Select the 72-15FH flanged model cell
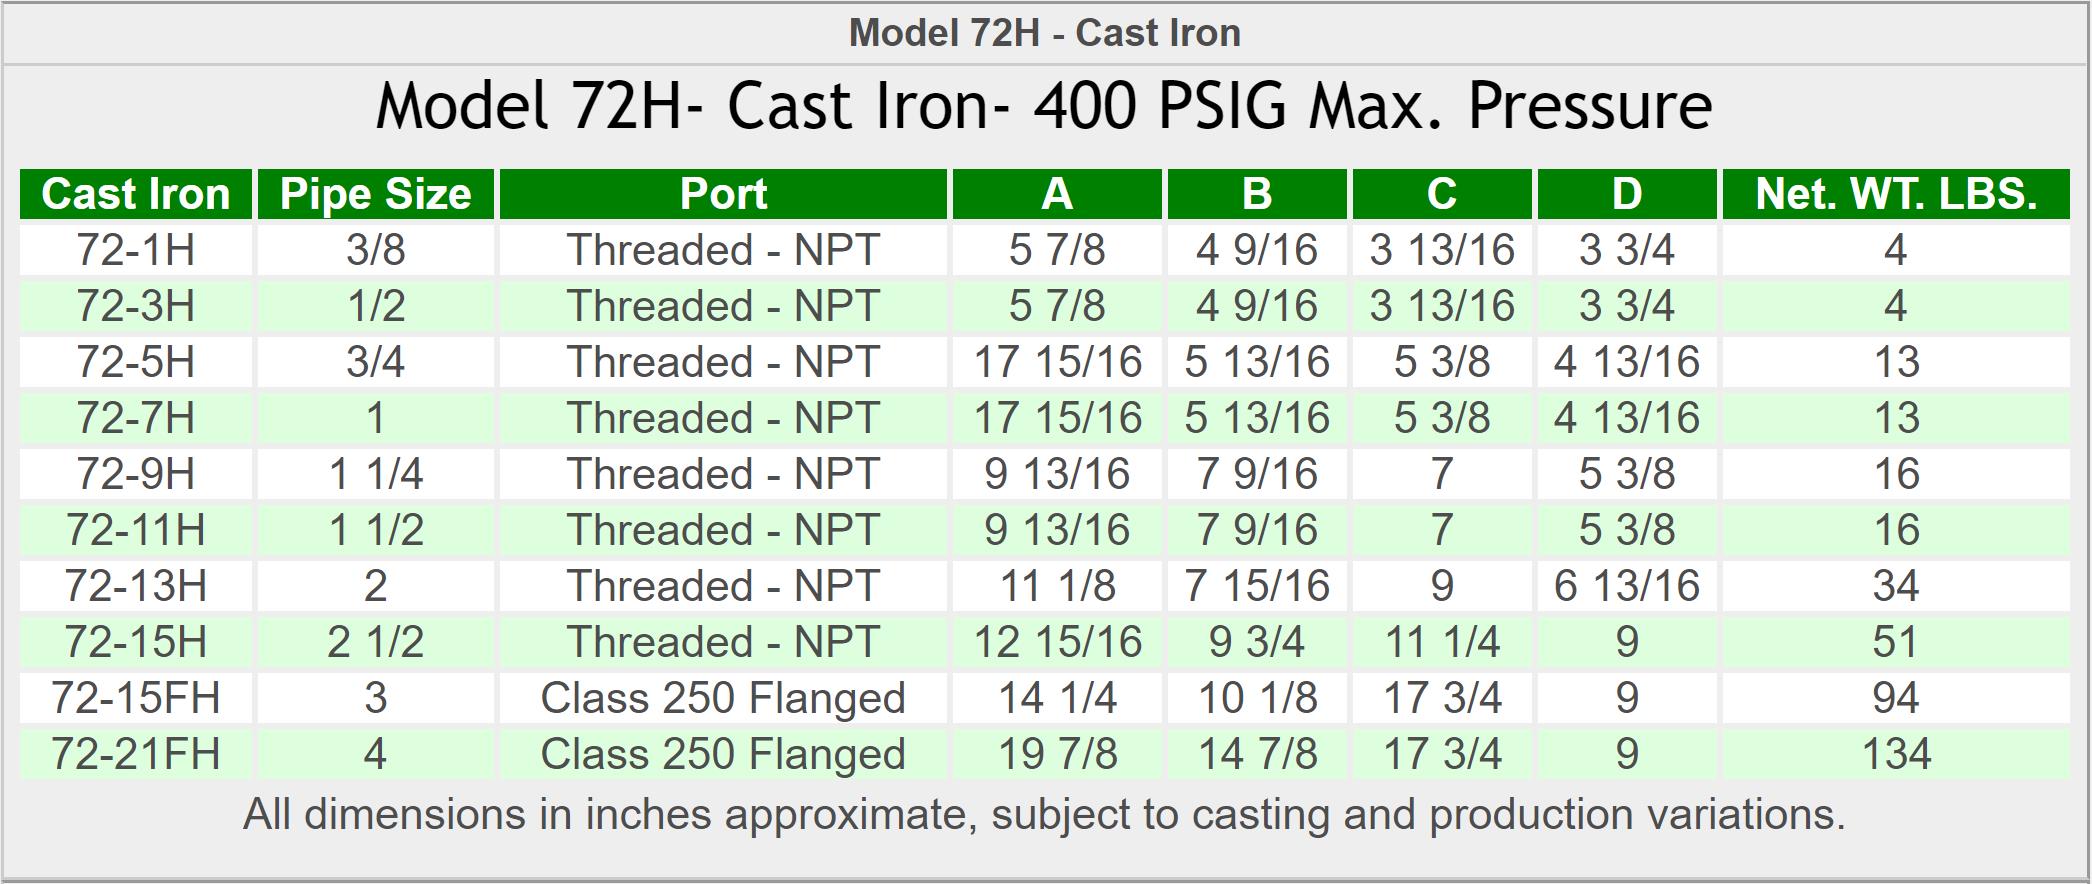2092x884 pixels. [136, 698]
